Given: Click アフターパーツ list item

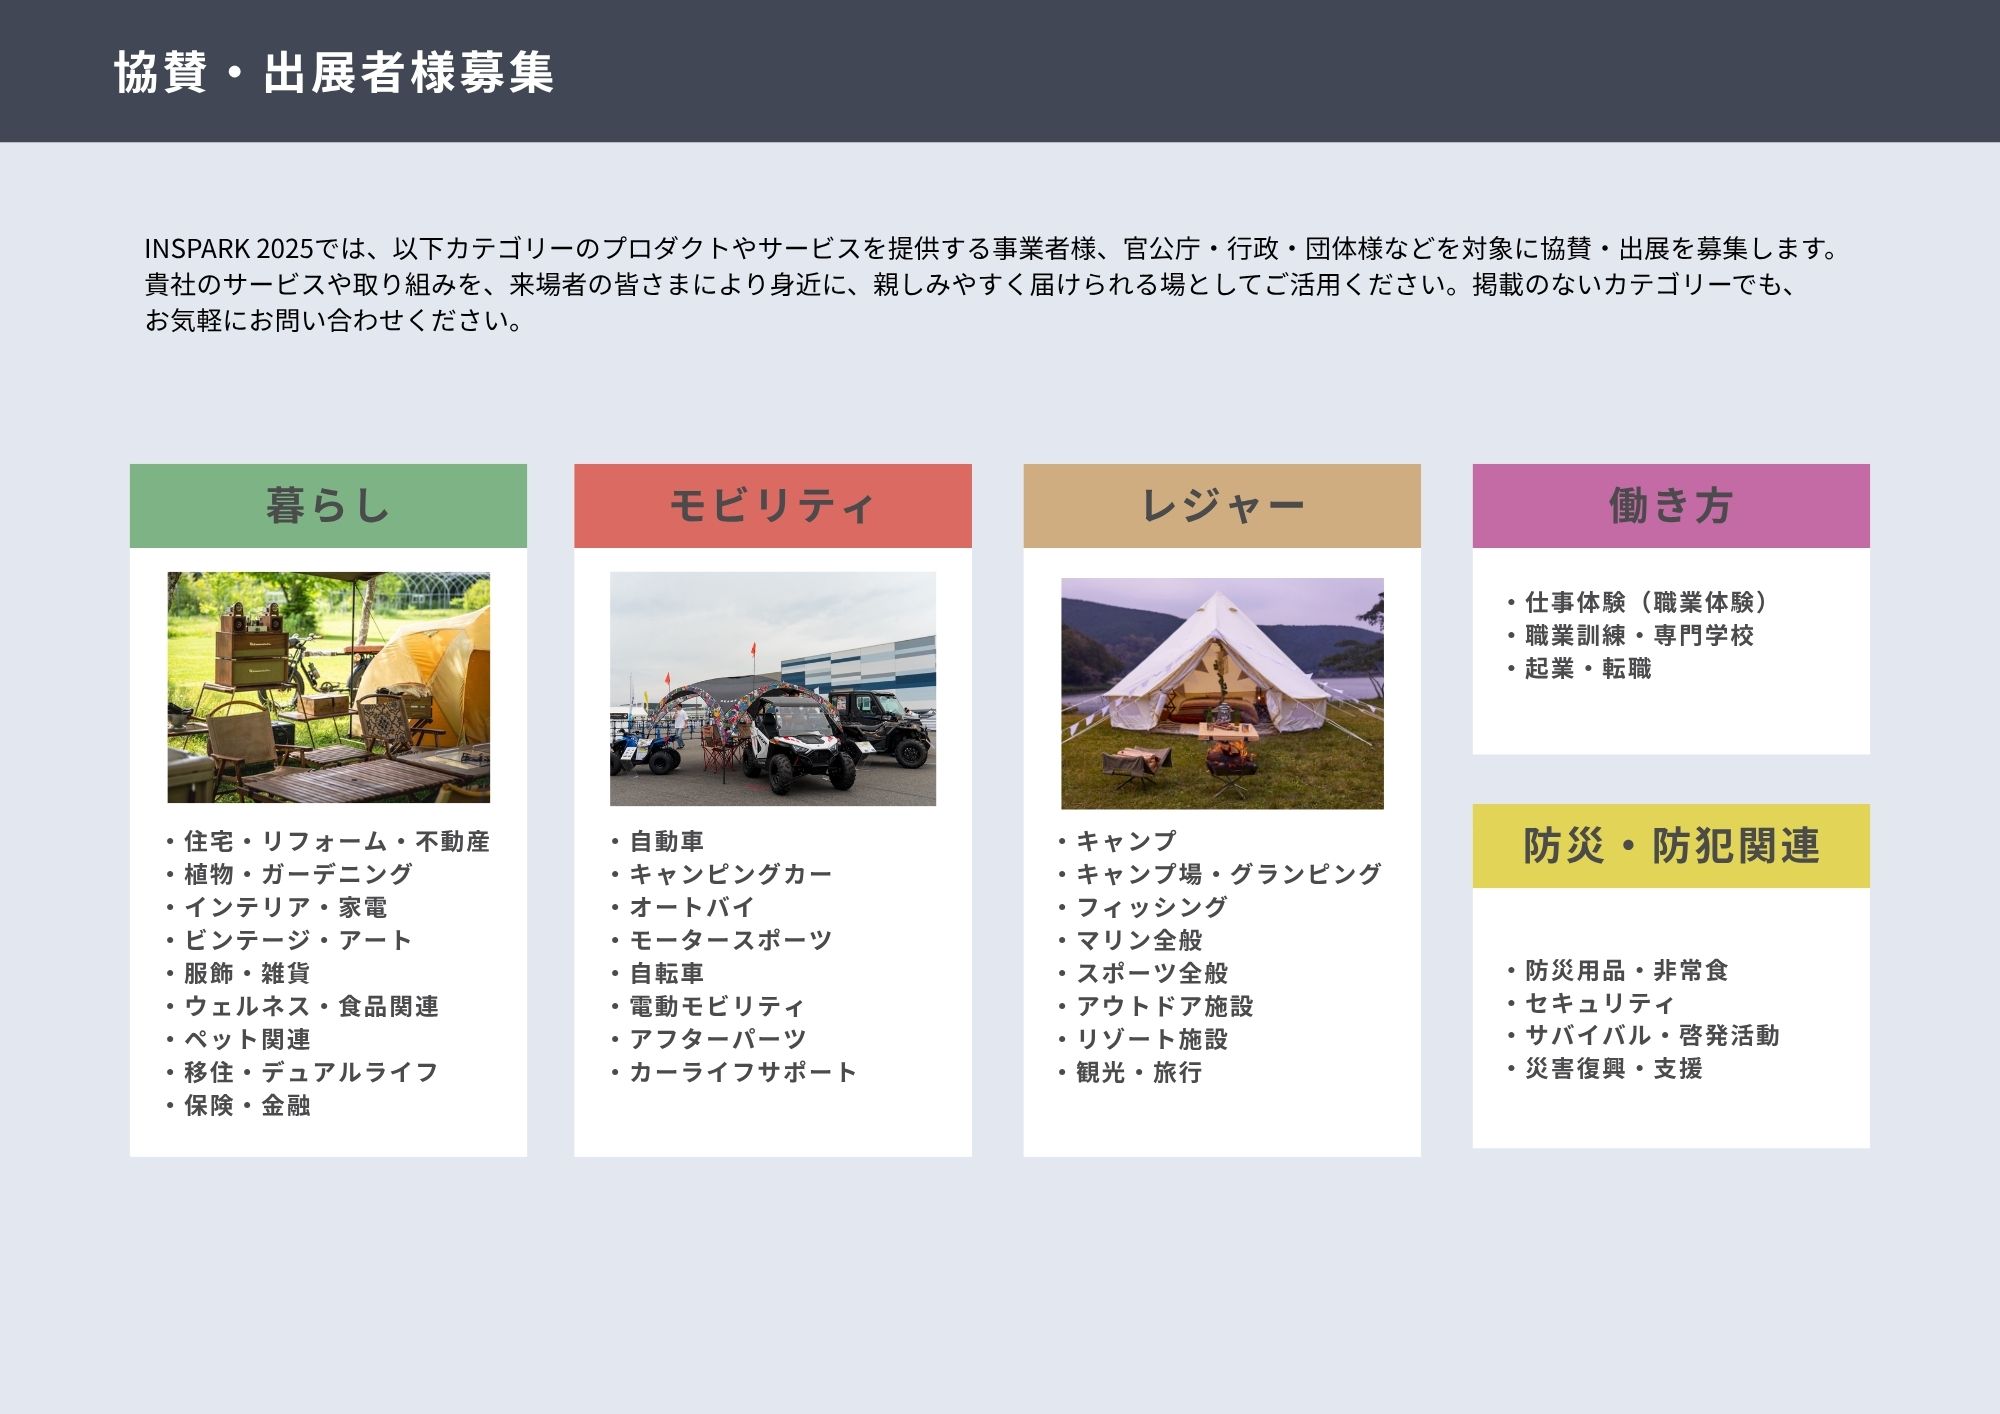Looking at the screenshot, I should (707, 1039).
